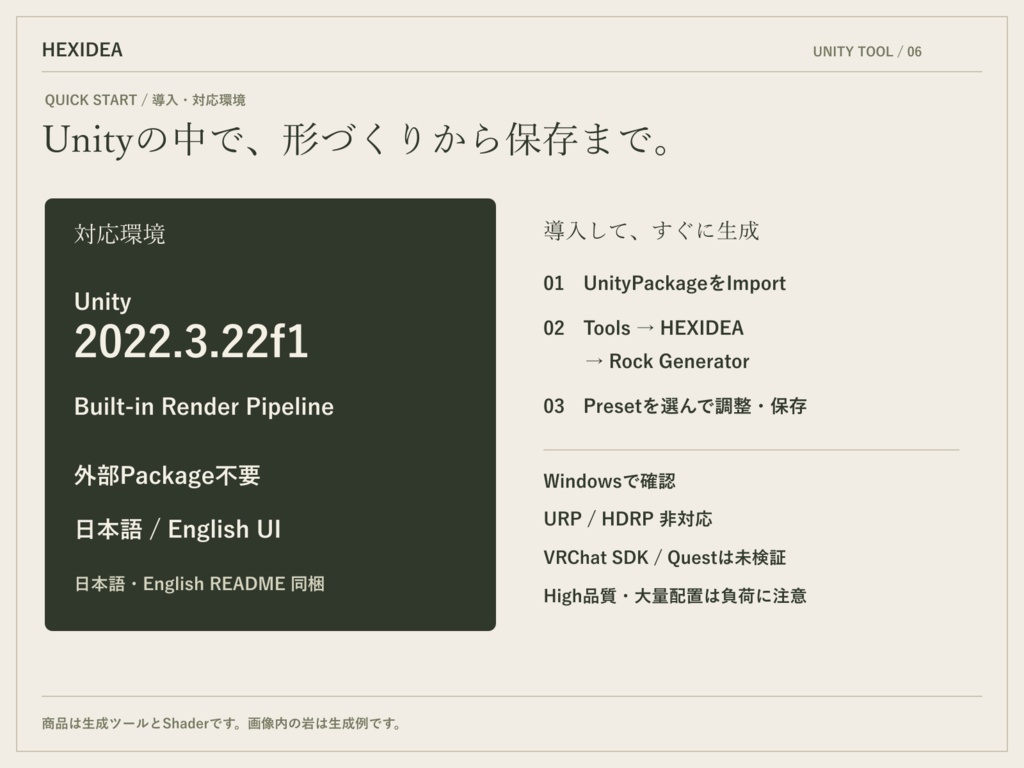This screenshot has width=1024, height=768.
Task: Click the '導入して、すぐに生成' heading
Action: (x=651, y=231)
